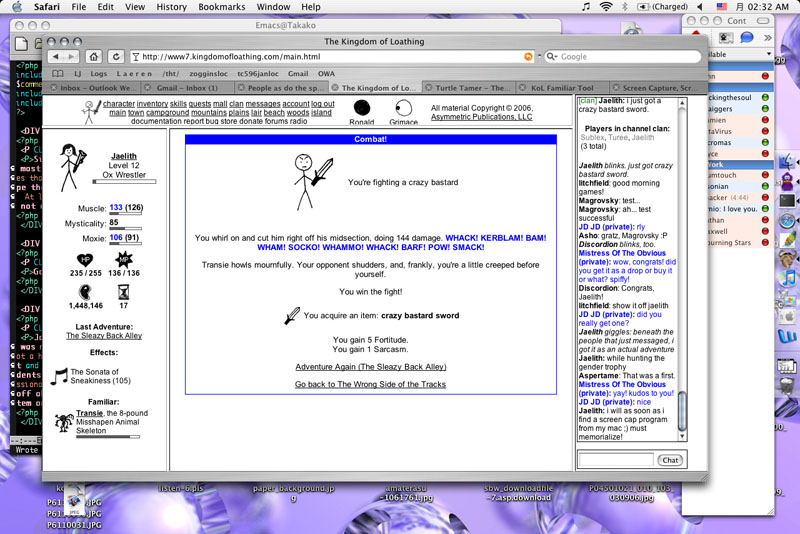This screenshot has height=534, width=800.
Task: Close the Gmail Inbox tab
Action: click(147, 88)
